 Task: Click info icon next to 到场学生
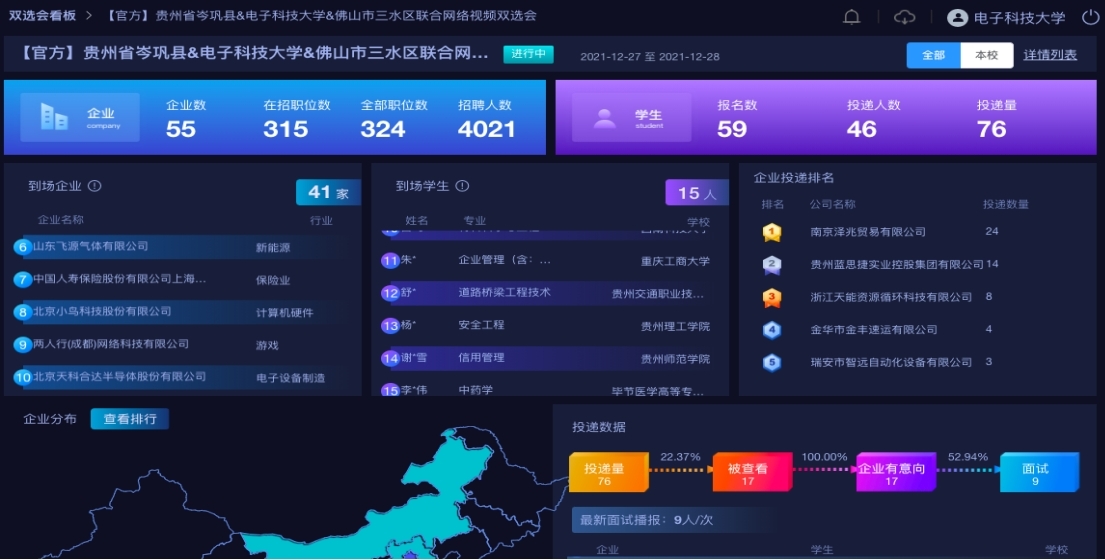[x=462, y=186]
